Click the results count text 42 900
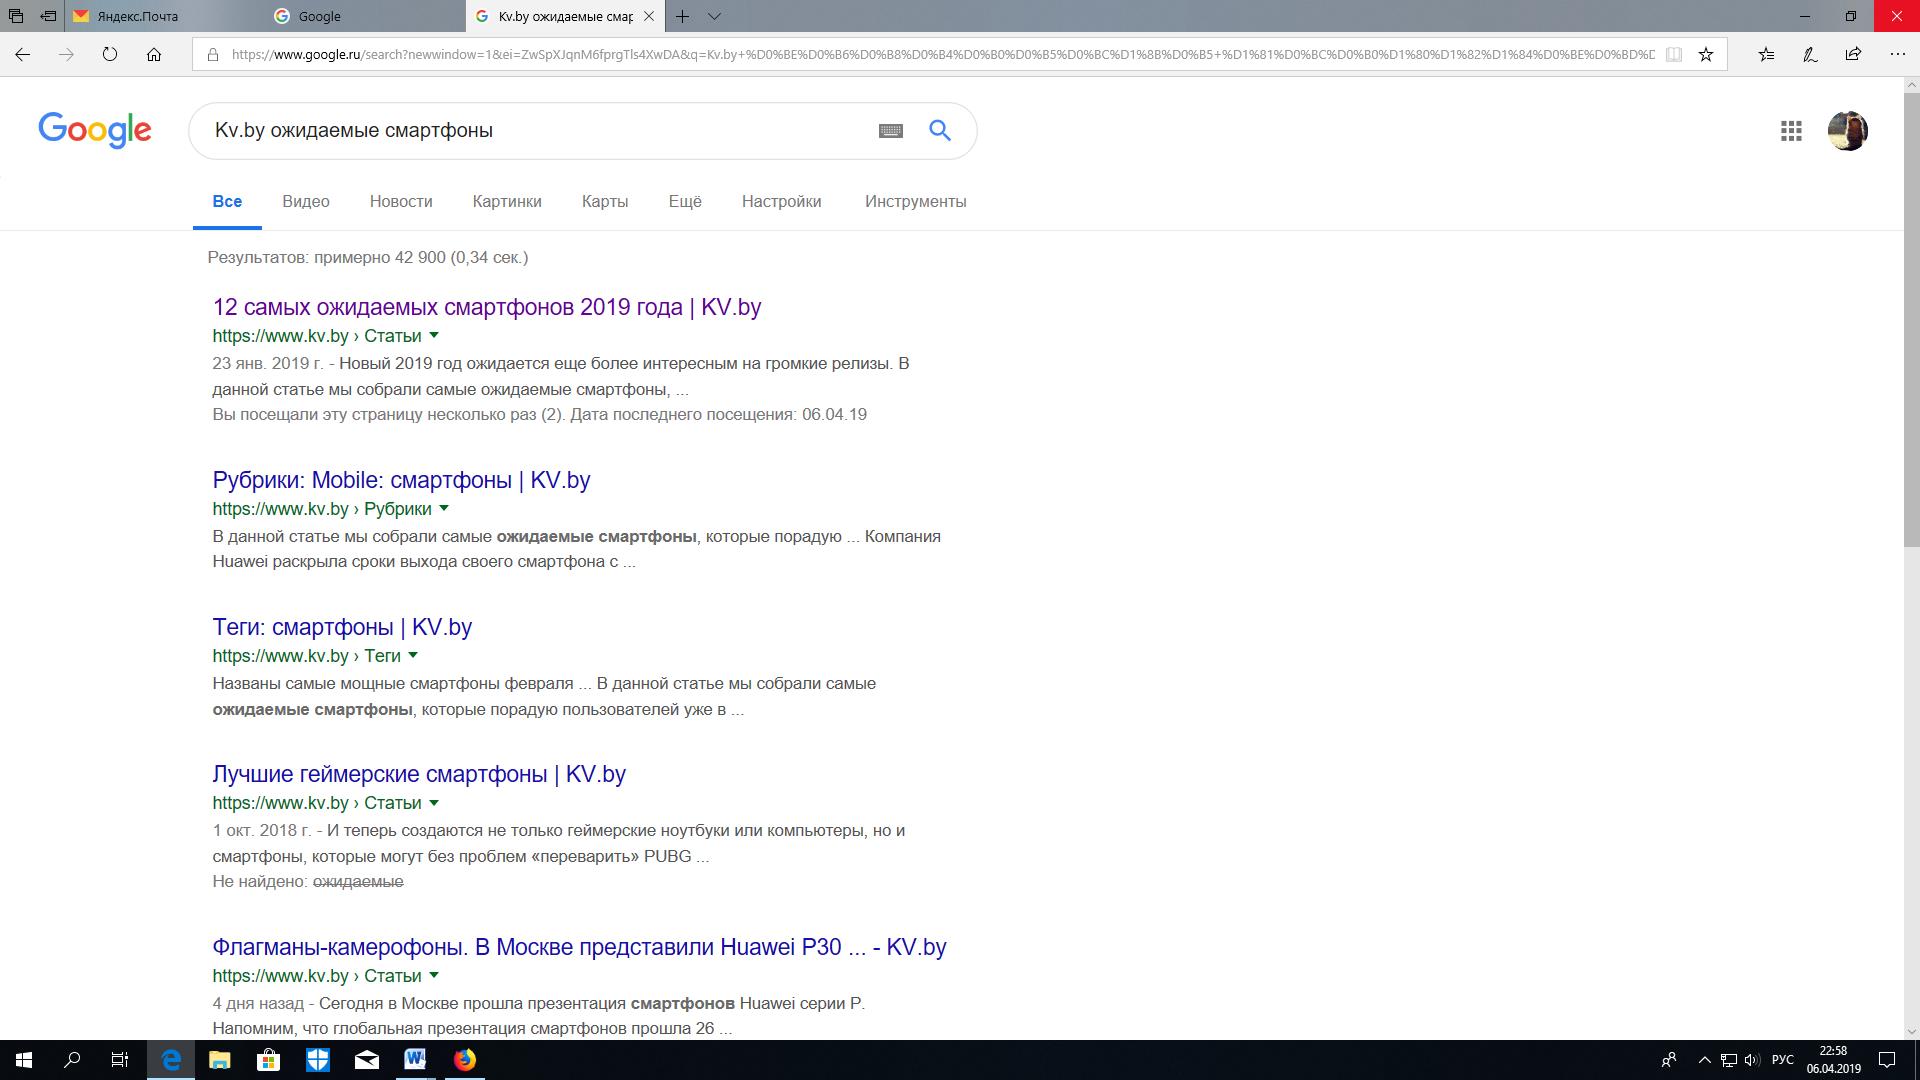Viewport: 1920px width, 1080px height. tap(420, 257)
